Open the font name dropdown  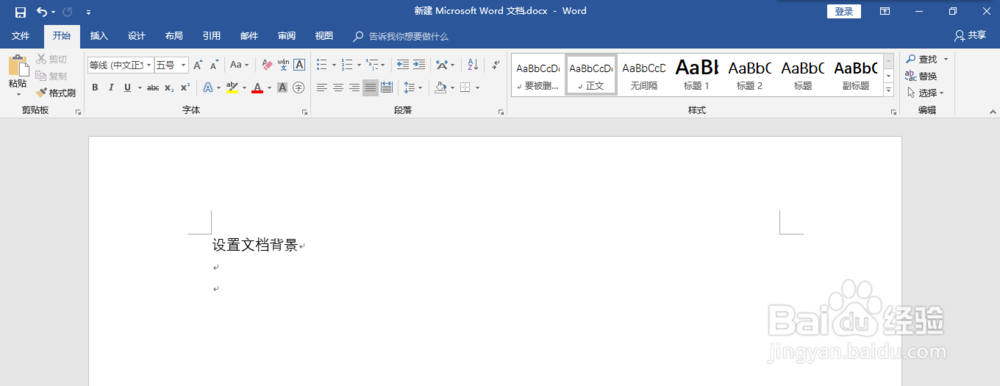tap(149, 64)
